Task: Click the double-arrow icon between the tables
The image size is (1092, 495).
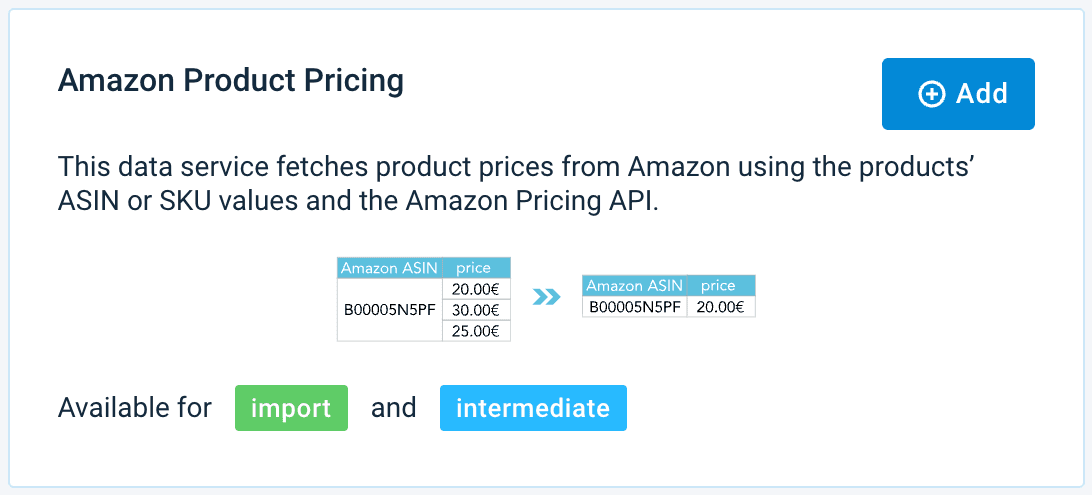Action: click(546, 297)
